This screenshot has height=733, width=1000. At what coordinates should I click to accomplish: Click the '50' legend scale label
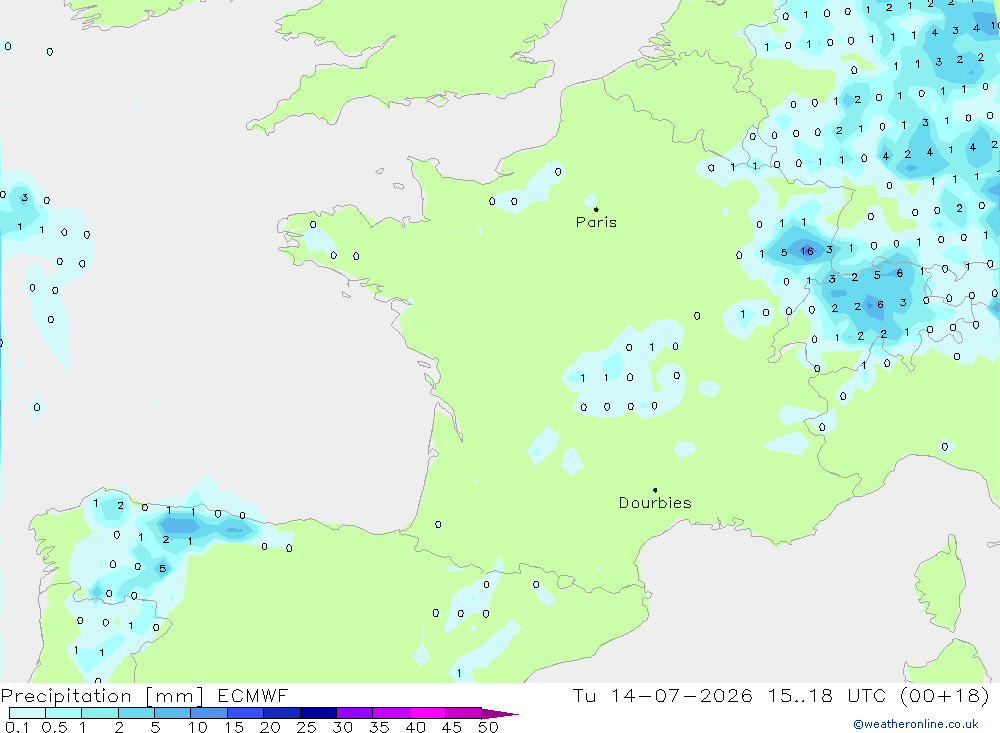pos(488,727)
